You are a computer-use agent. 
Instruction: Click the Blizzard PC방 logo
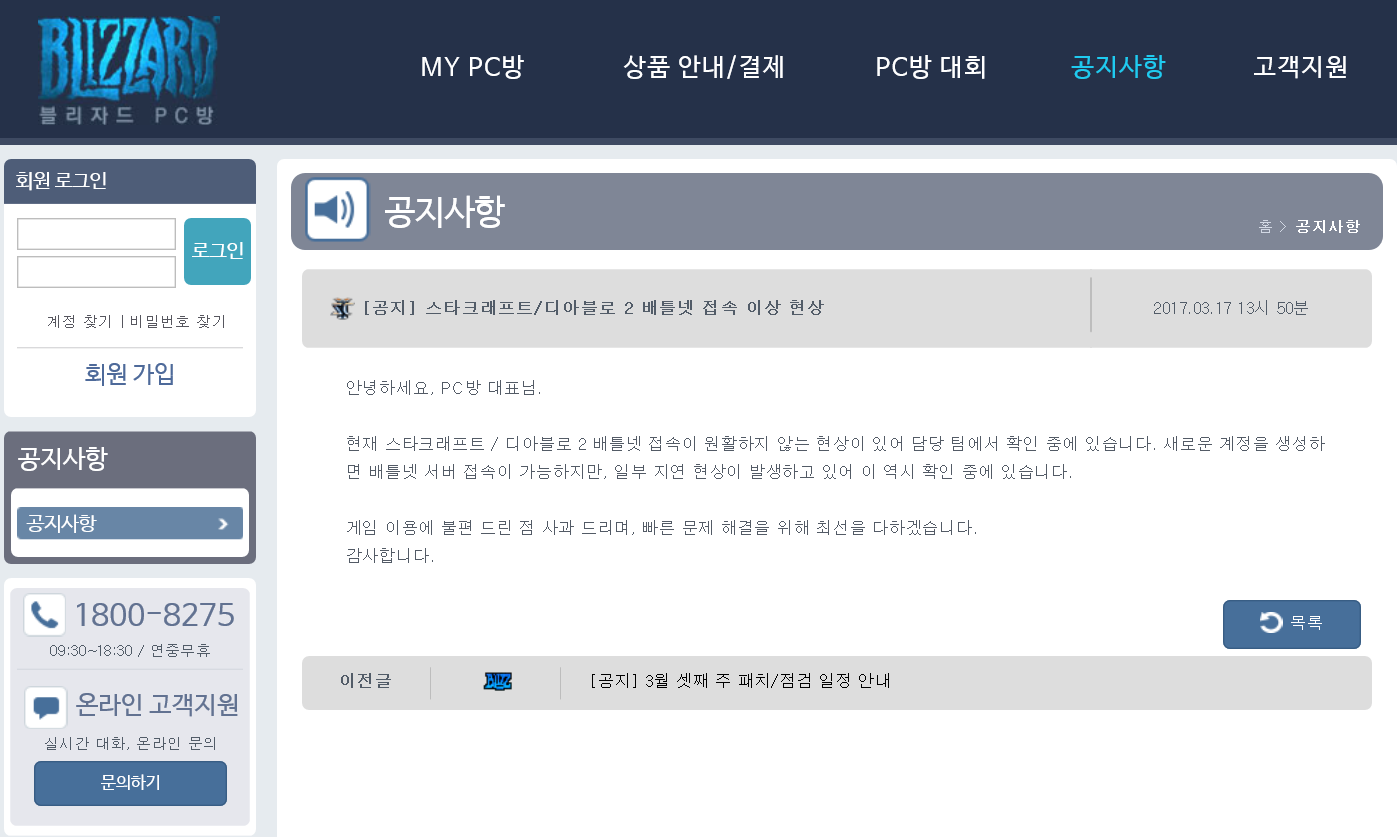pyautogui.click(x=127, y=70)
